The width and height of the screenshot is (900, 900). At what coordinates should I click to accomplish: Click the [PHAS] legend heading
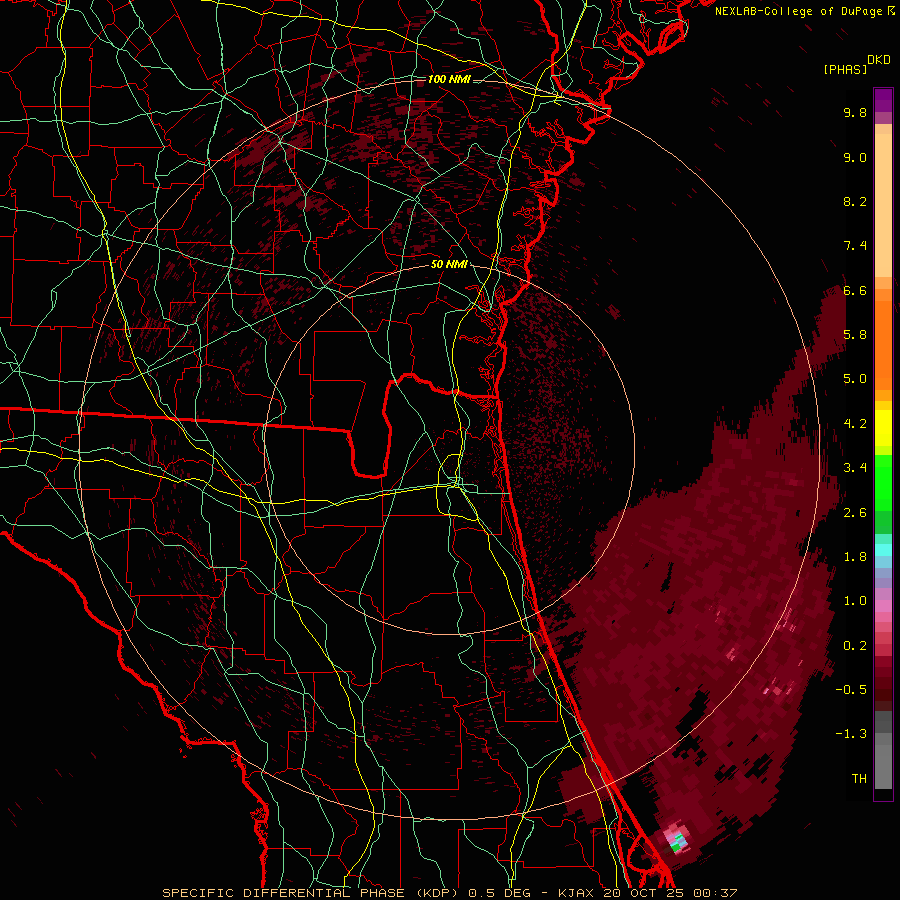point(845,69)
